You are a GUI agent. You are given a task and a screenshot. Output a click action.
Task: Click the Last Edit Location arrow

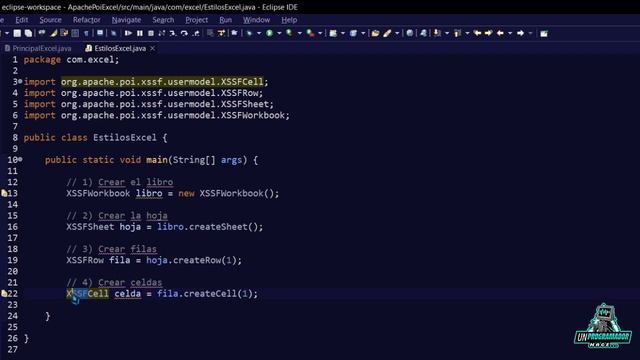coord(477,33)
